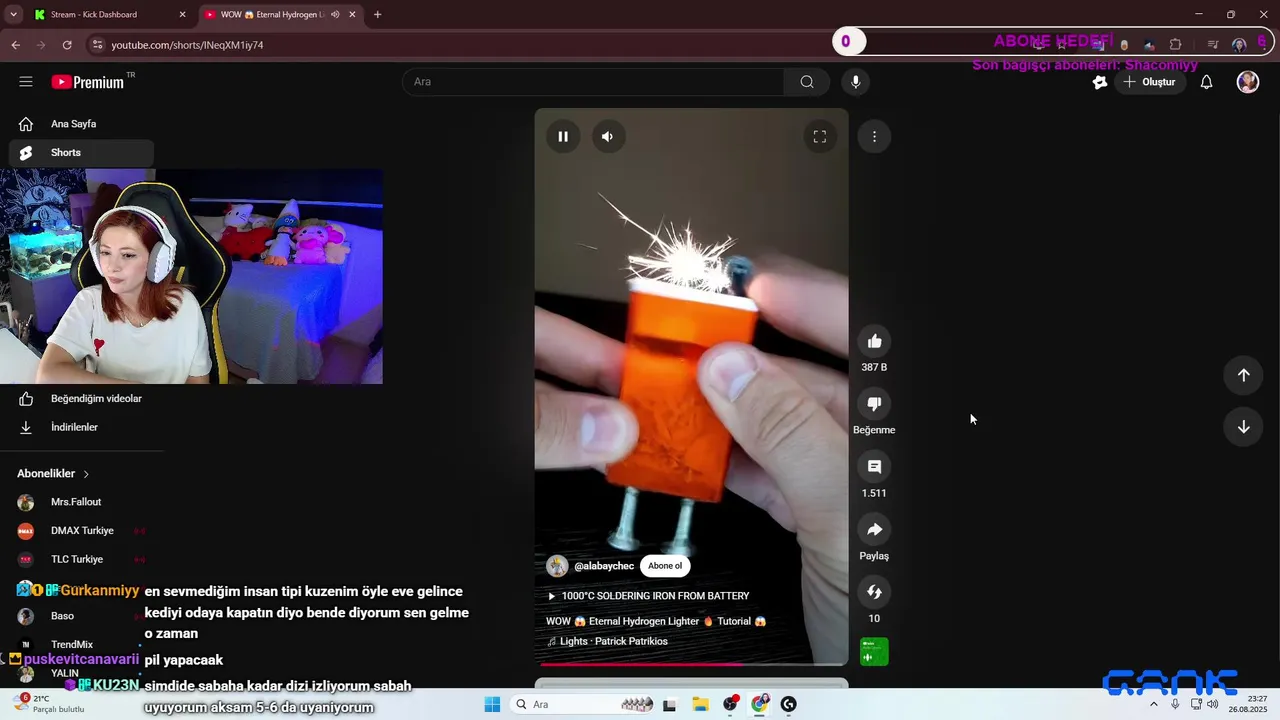Open the DMAX Turkiye subscription
The height and width of the screenshot is (720, 1280).
[x=81, y=531]
